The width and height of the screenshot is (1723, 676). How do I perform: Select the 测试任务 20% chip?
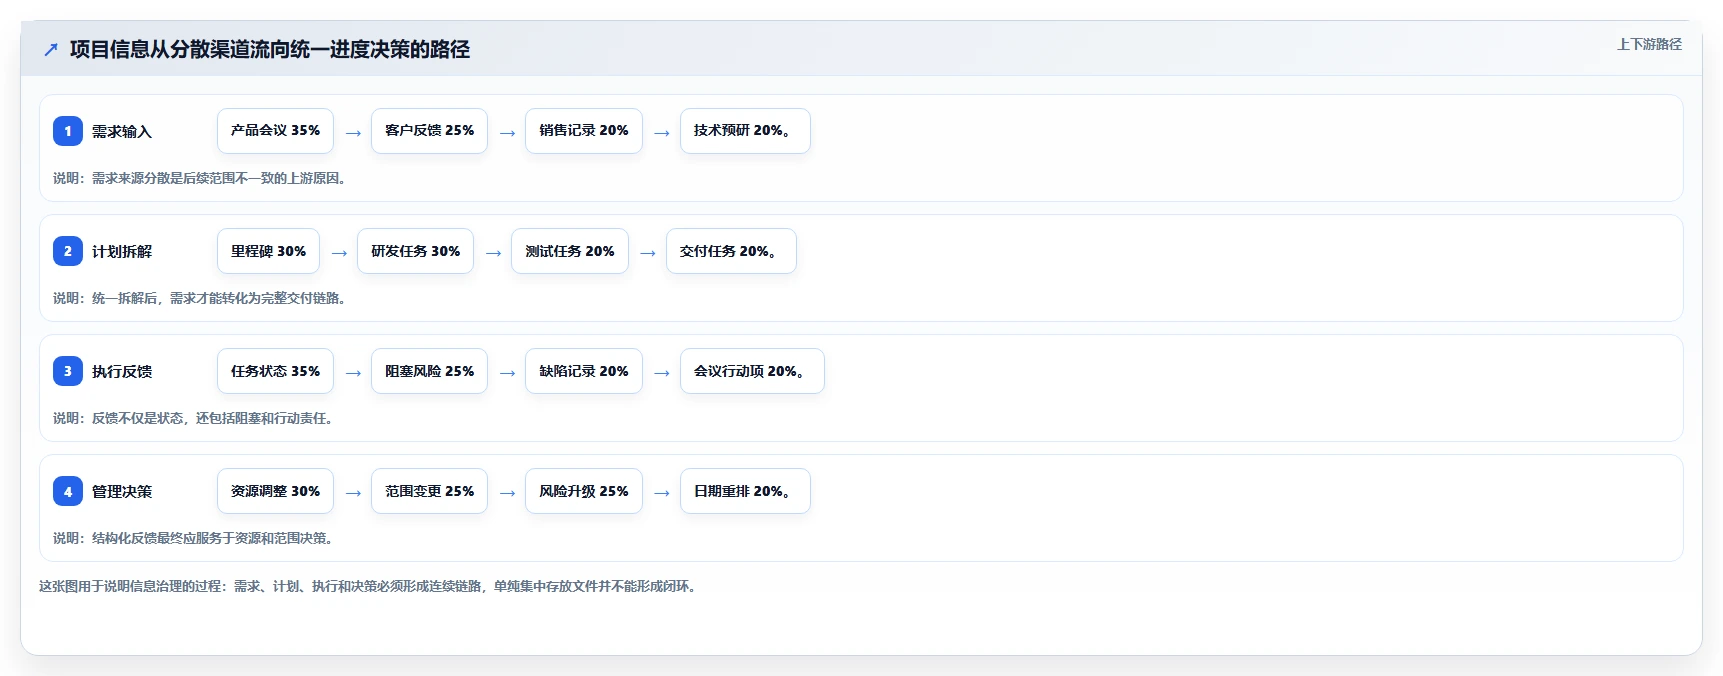click(570, 251)
